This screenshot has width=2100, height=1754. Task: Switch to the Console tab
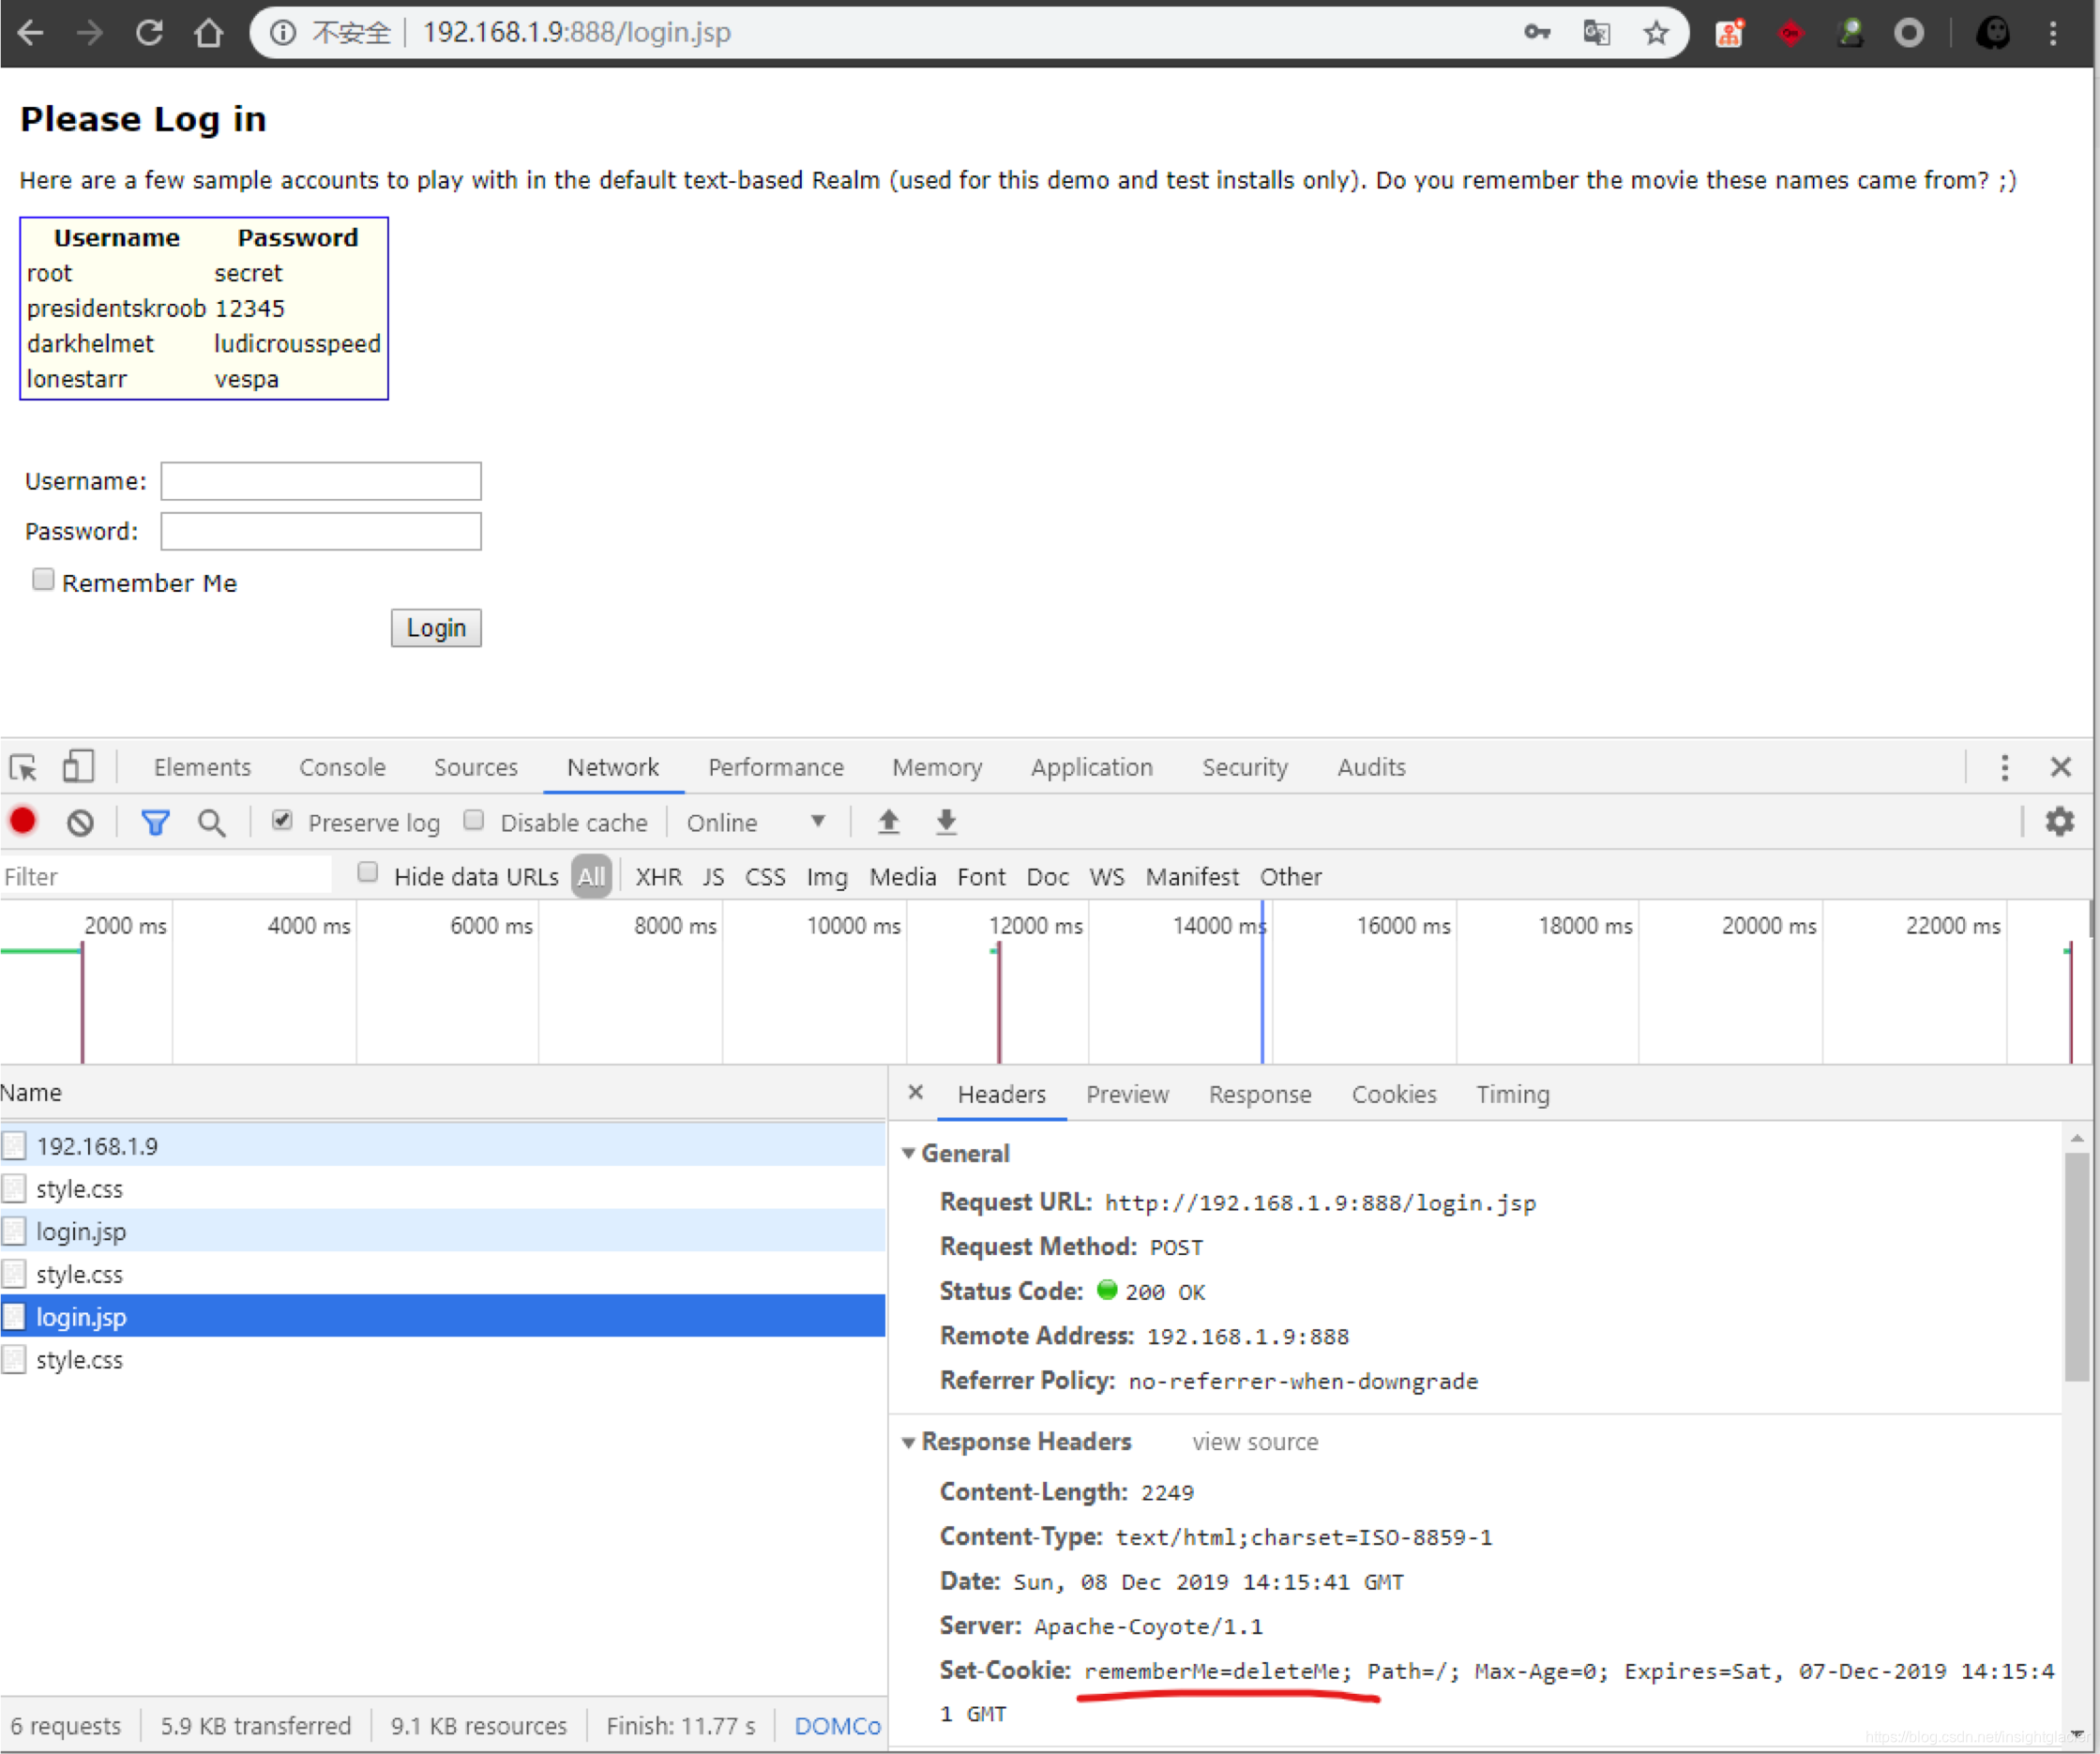[x=342, y=767]
